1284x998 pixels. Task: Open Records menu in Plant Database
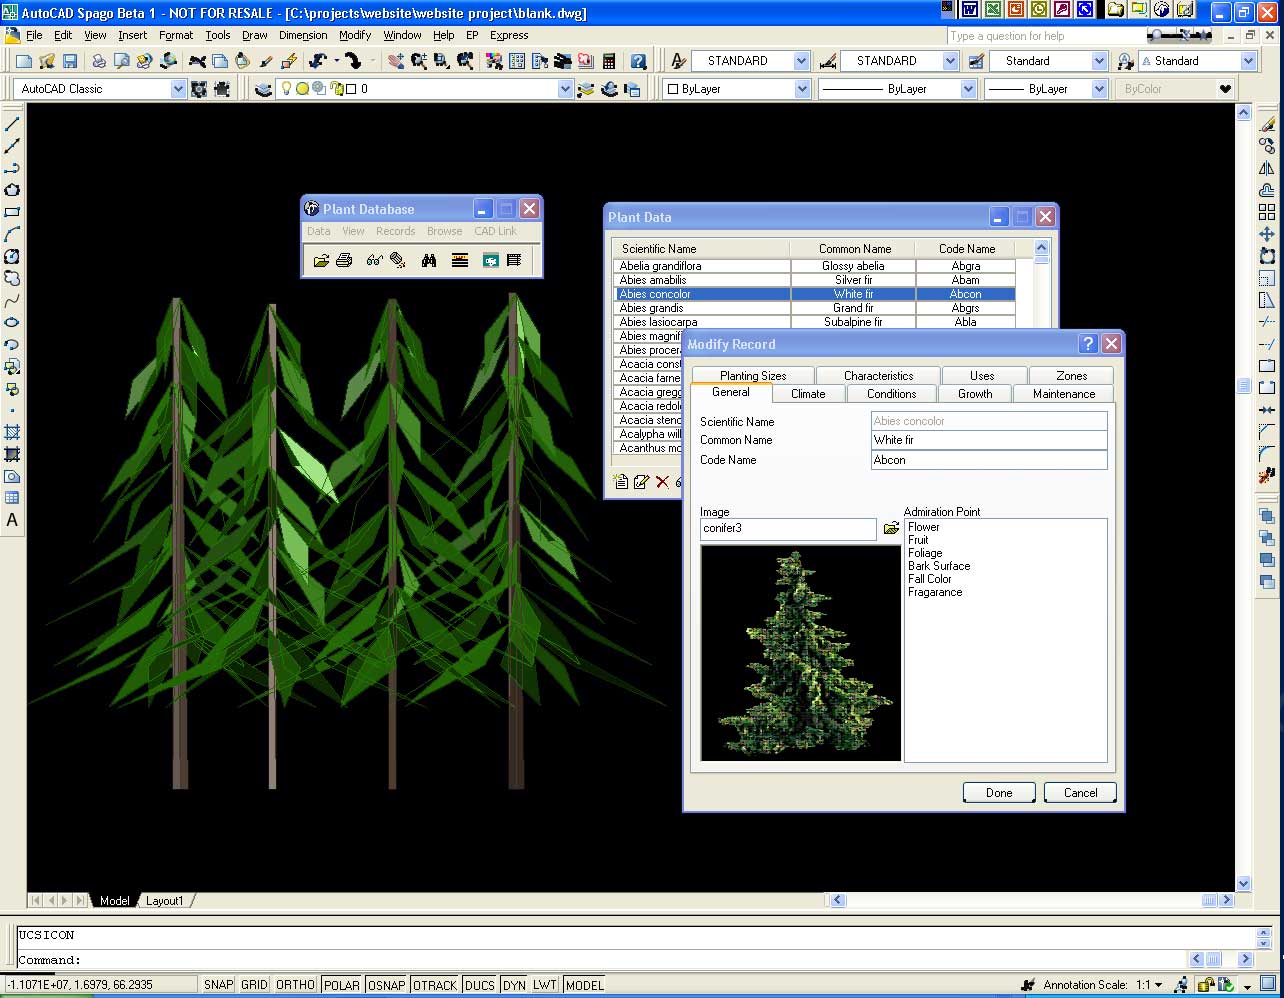[395, 231]
